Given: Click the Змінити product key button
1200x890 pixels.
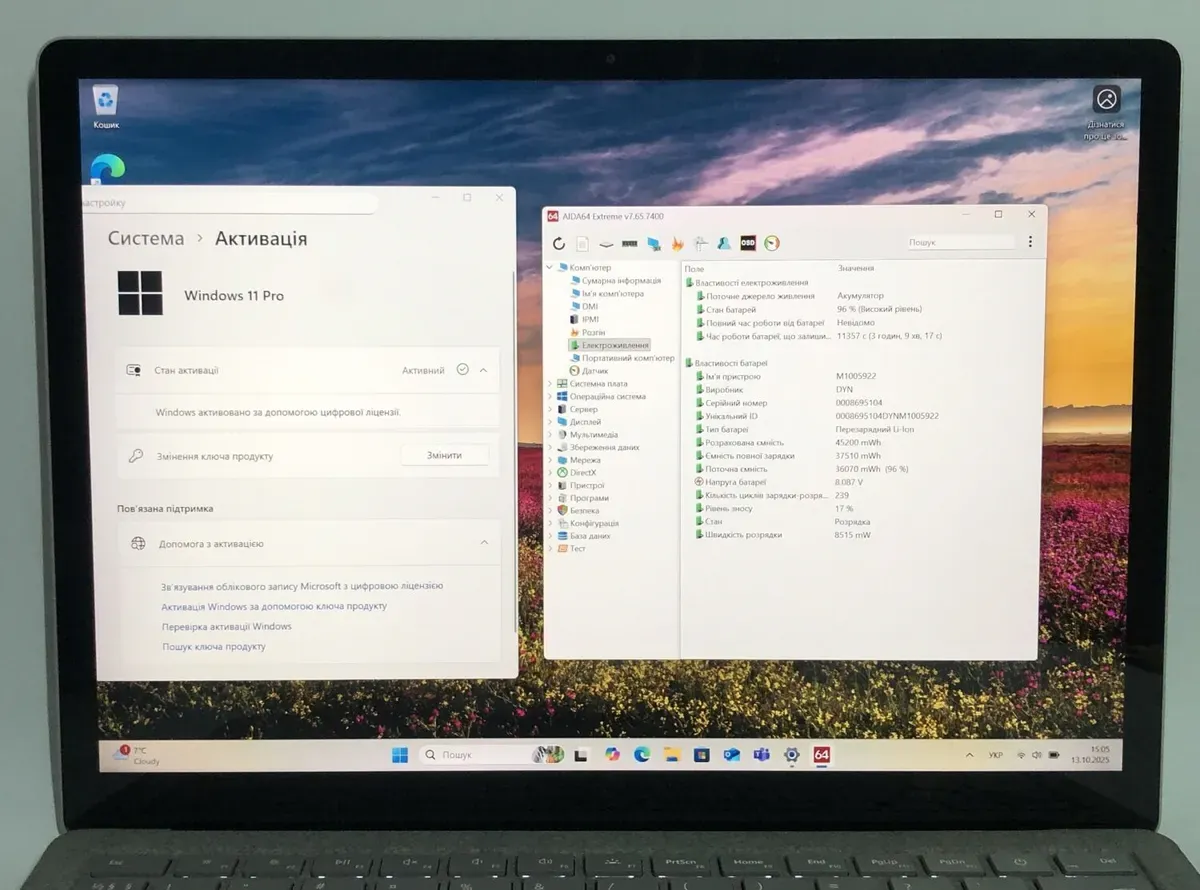Looking at the screenshot, I should [444, 455].
